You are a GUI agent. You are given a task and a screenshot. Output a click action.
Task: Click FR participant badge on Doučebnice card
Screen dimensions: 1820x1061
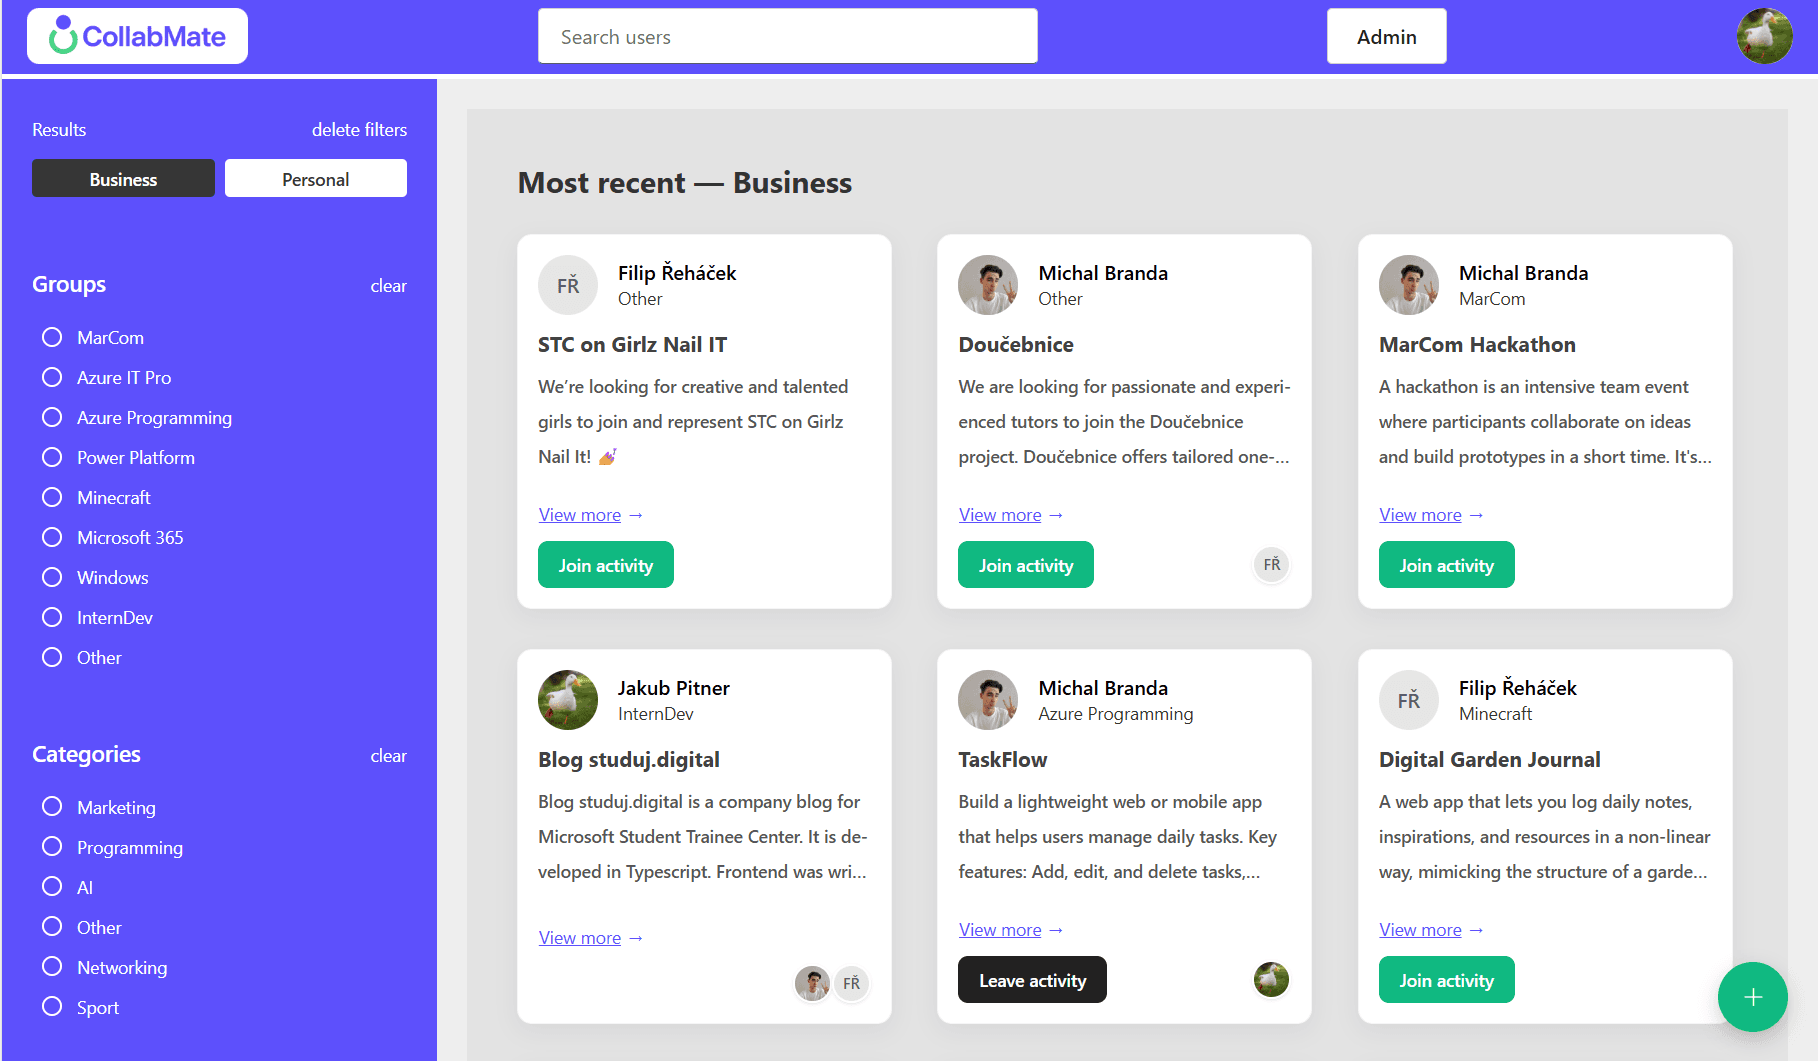click(1271, 565)
